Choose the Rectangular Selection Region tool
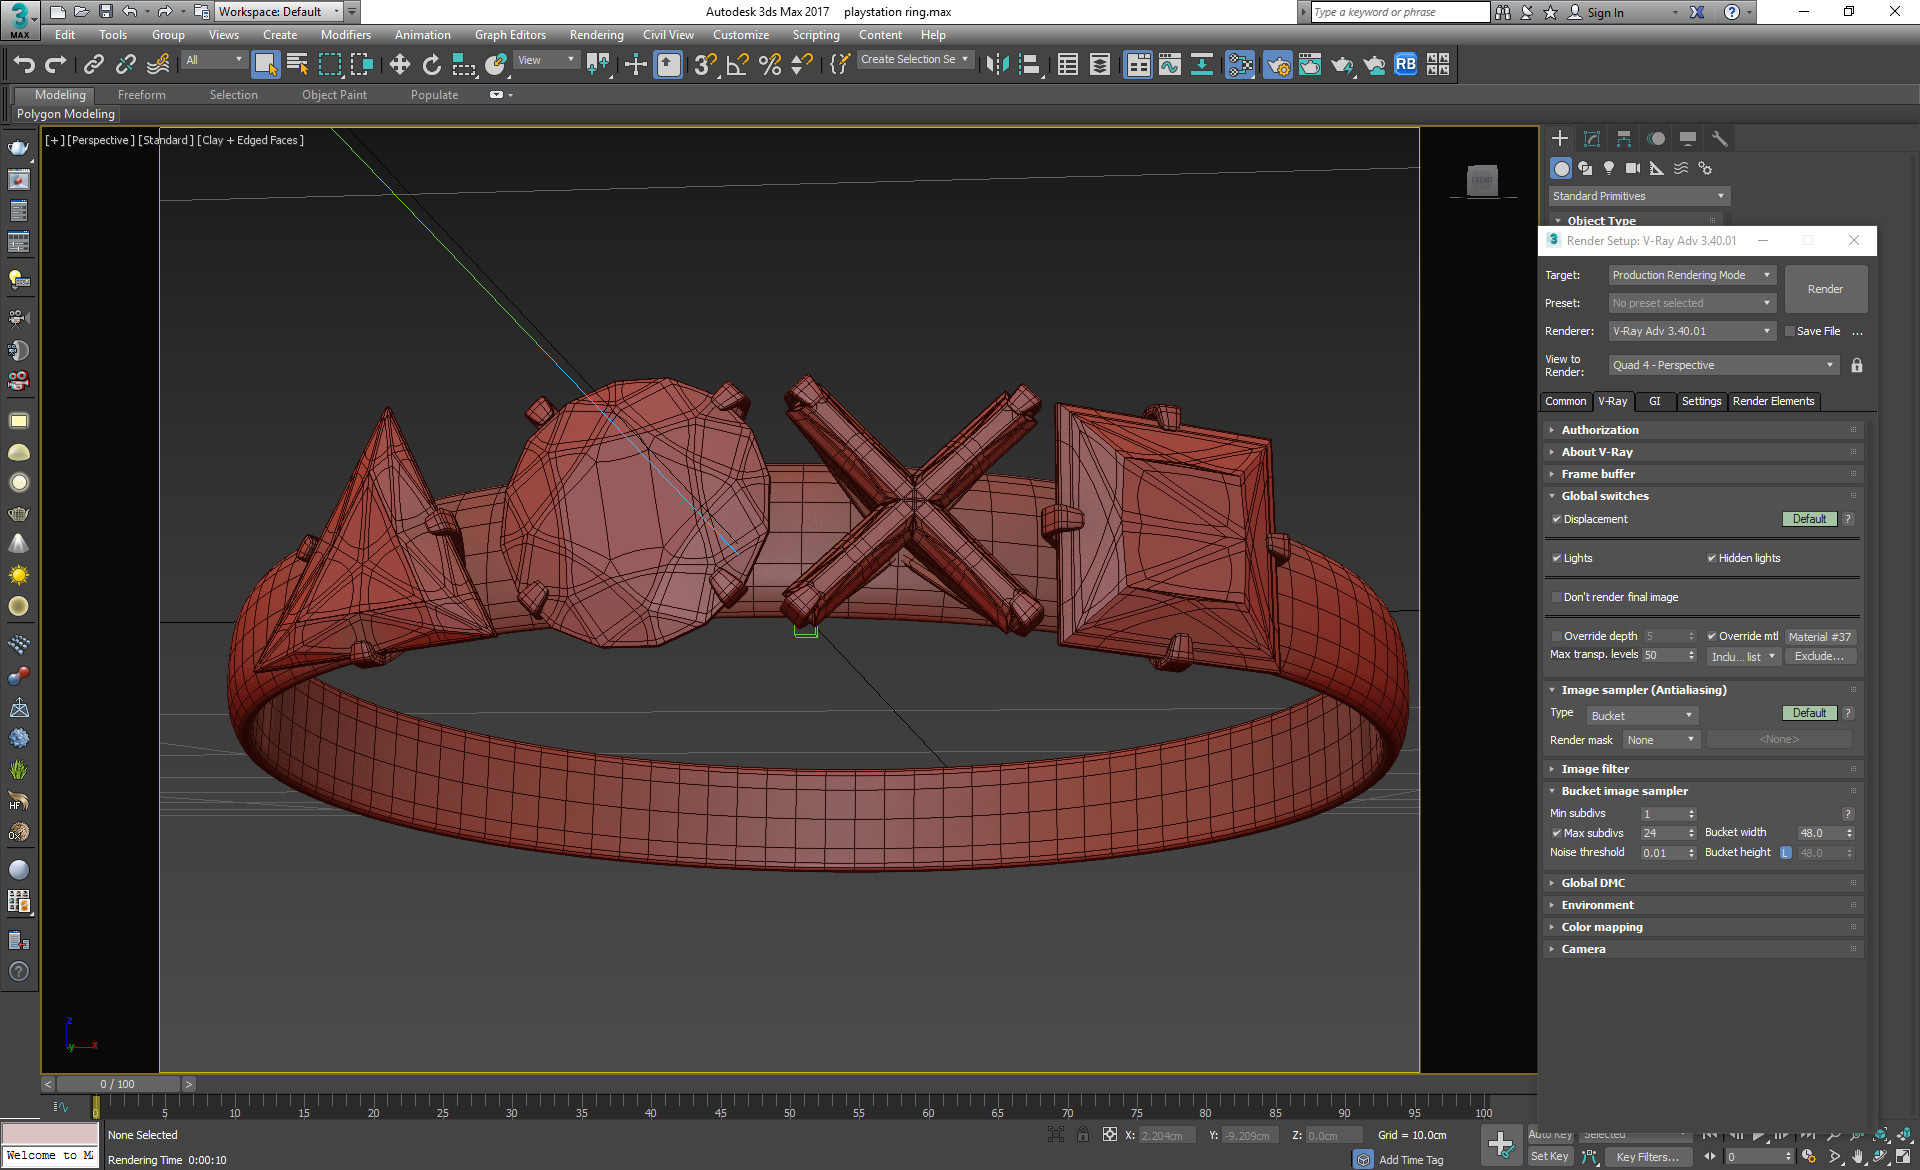 (x=329, y=65)
